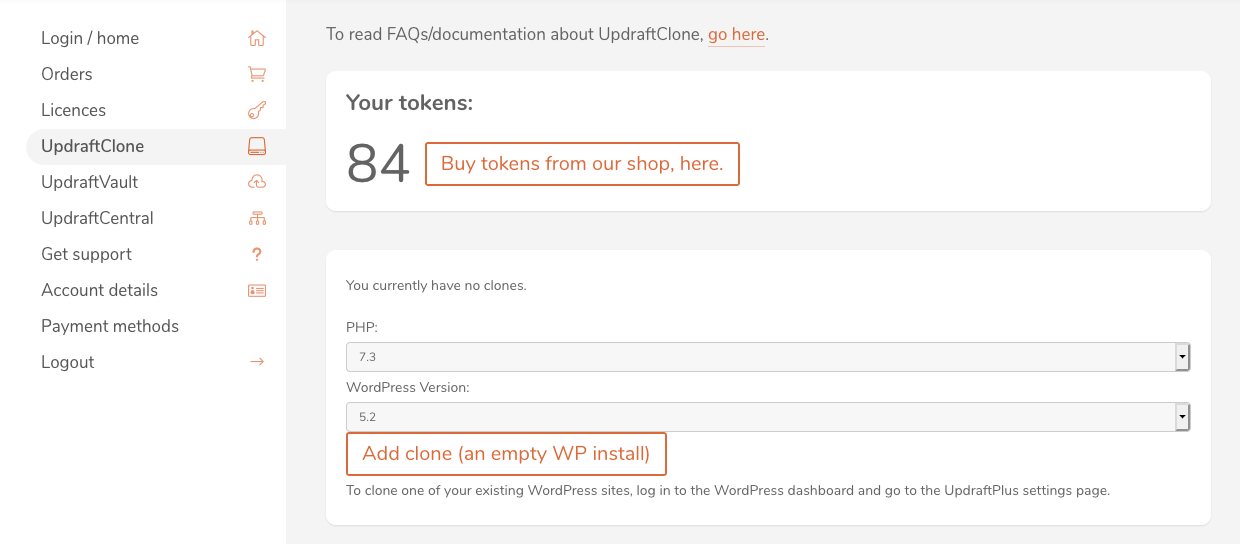
Task: Click the arrow icon next to Logout
Action: 257,362
